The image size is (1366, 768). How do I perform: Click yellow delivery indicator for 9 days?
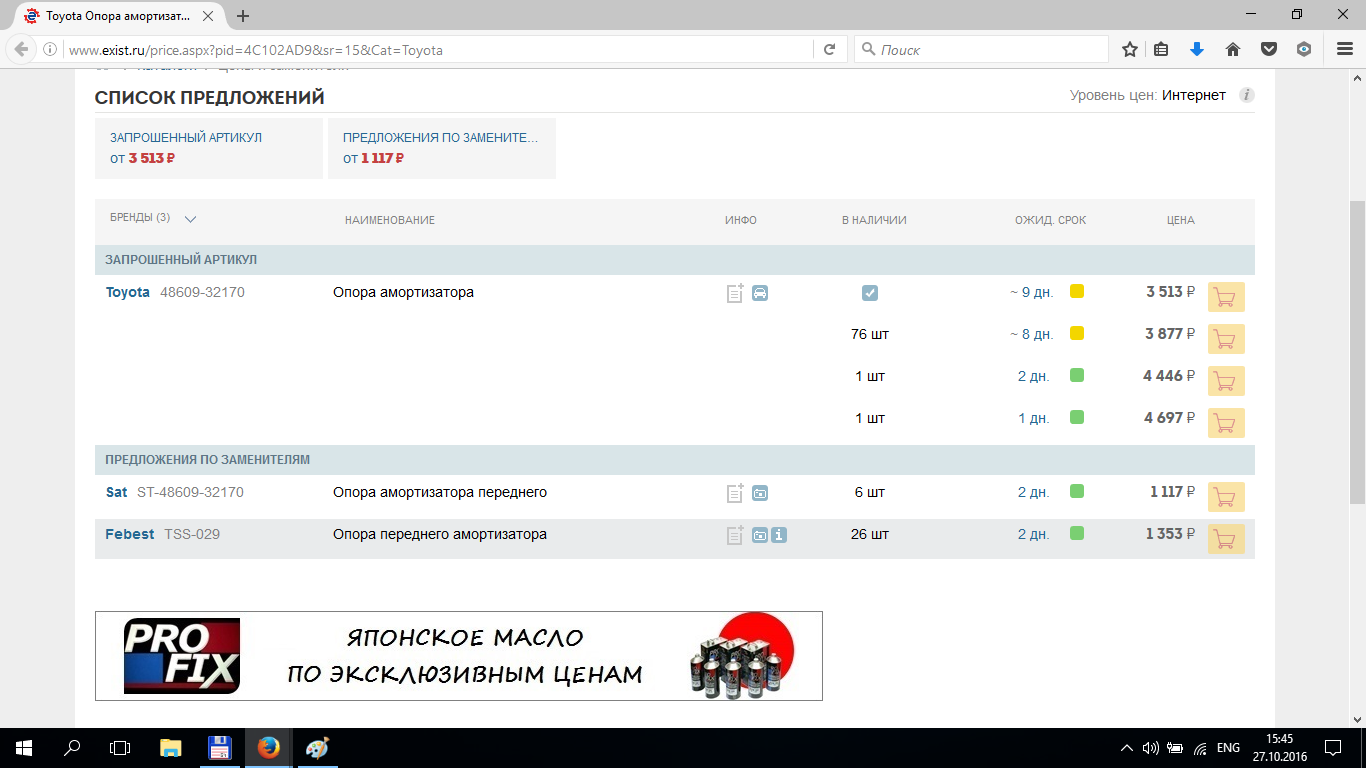pyautogui.click(x=1077, y=292)
